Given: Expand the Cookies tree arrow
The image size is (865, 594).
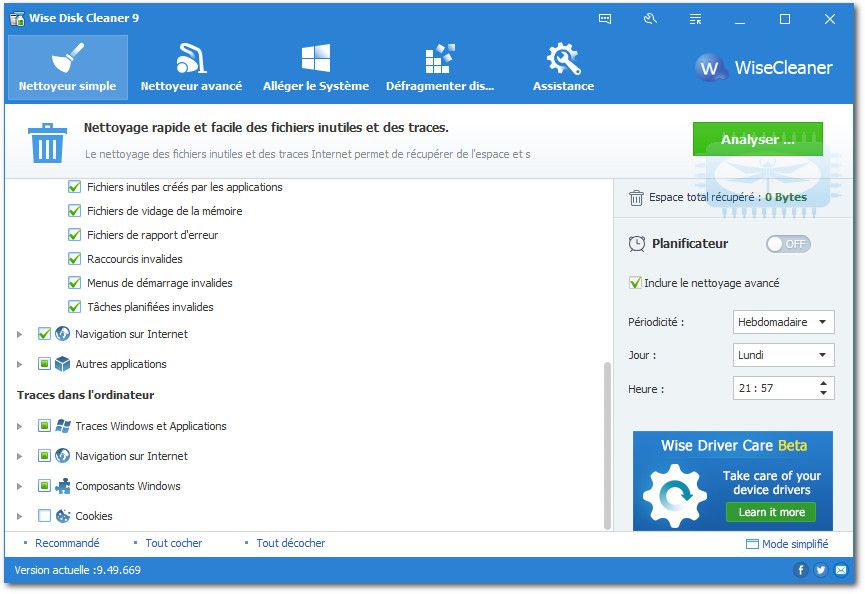Looking at the screenshot, I should 19,516.
